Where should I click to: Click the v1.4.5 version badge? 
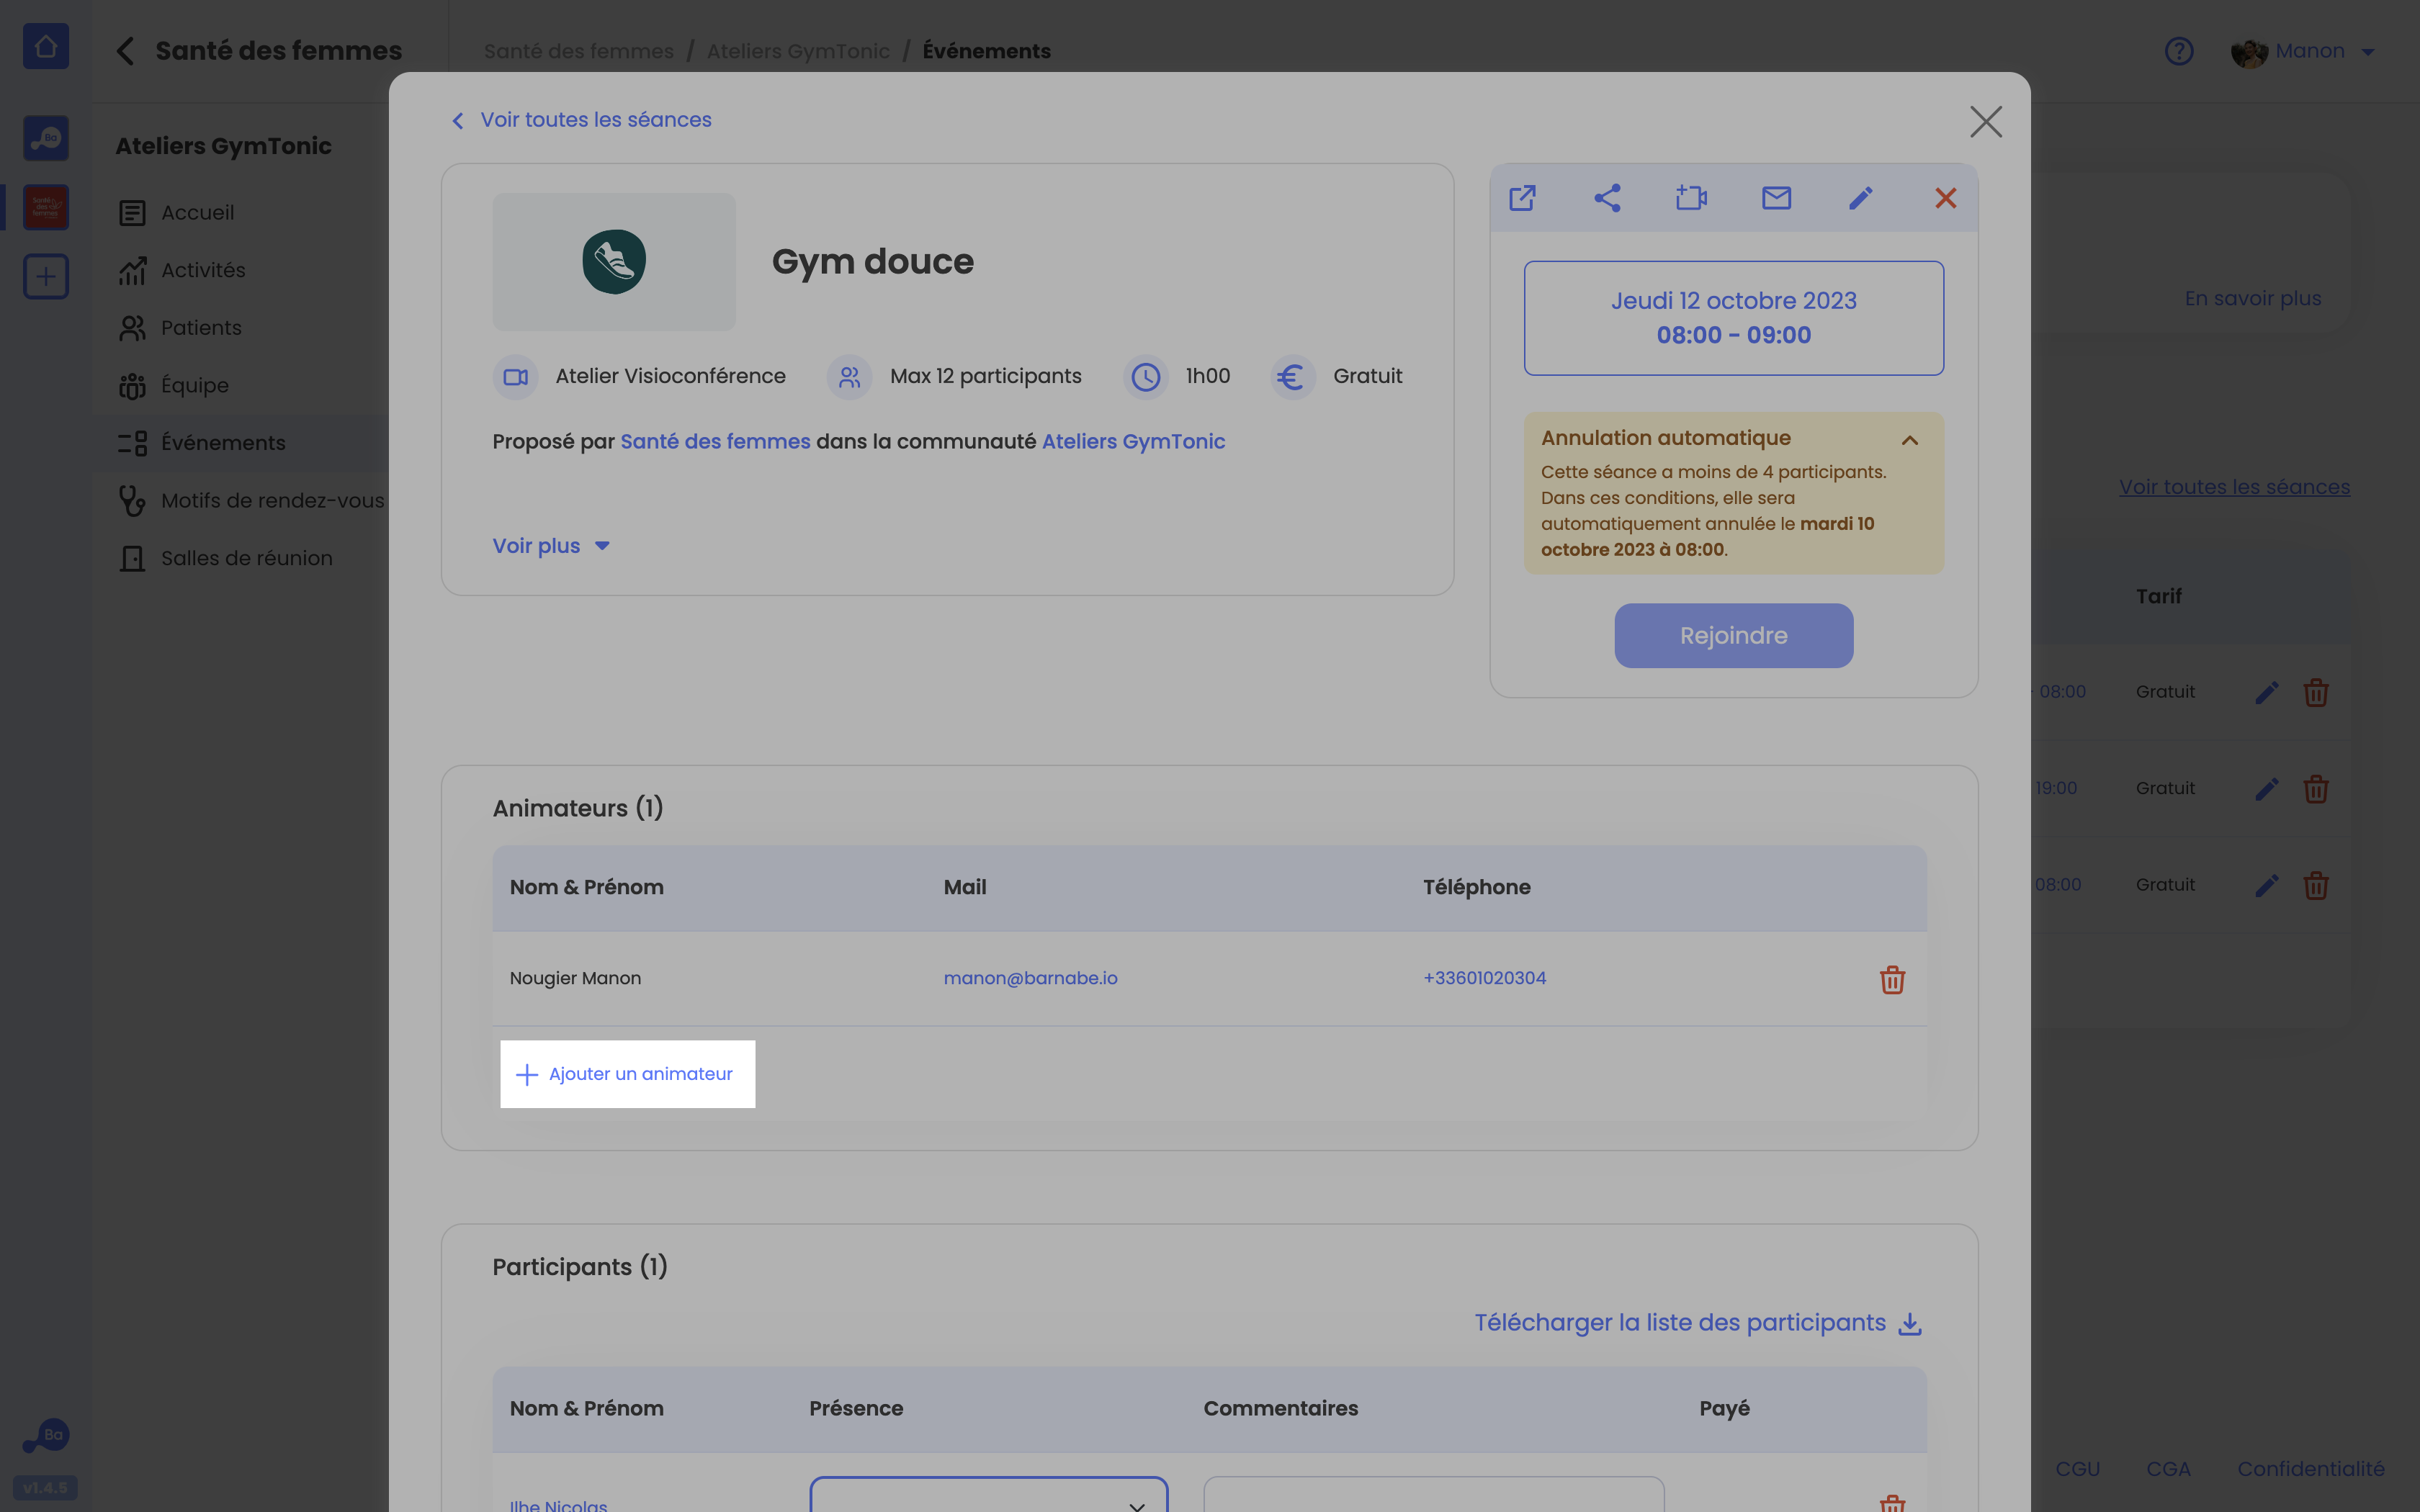pos(45,1487)
